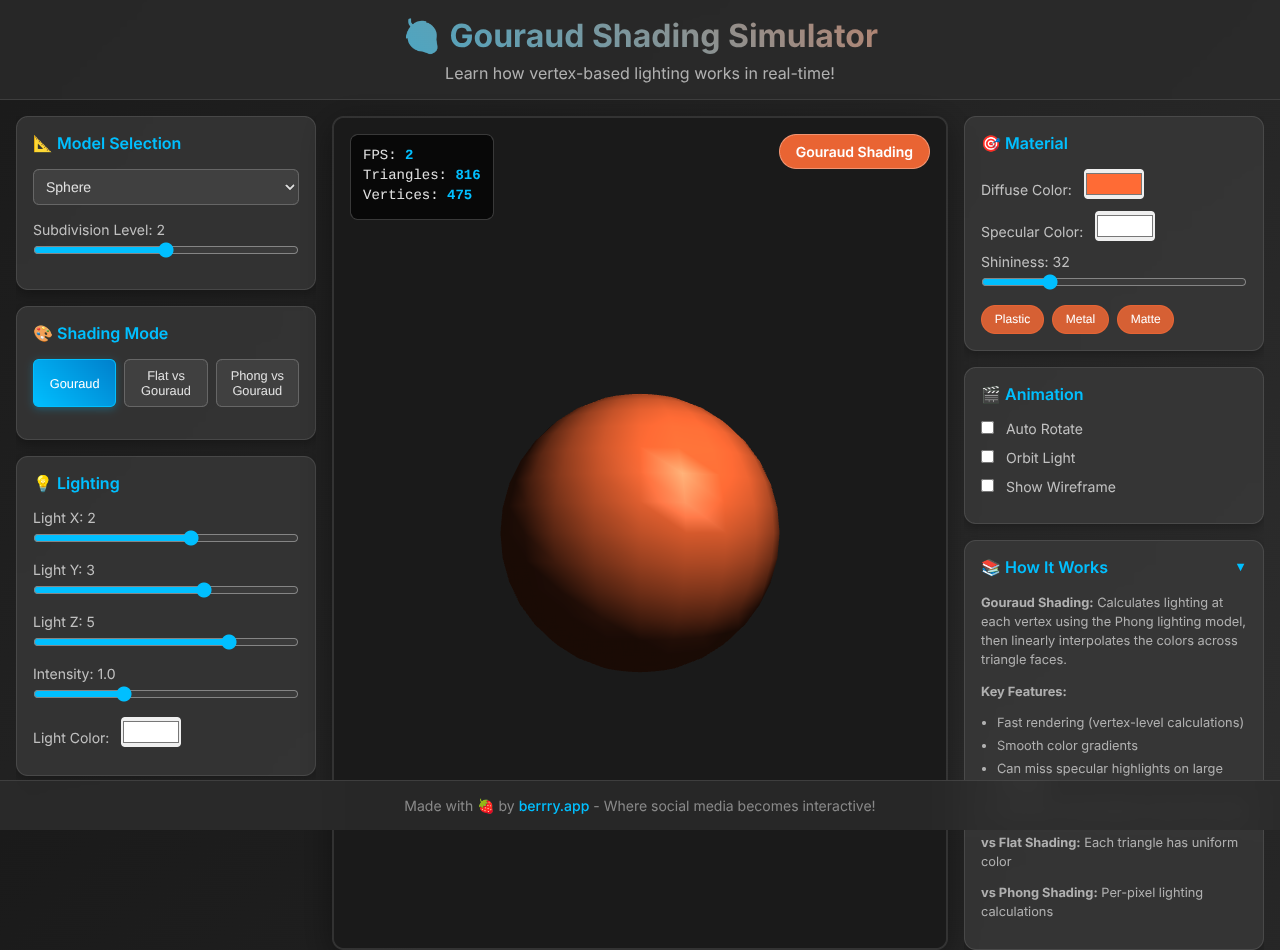Apply the Metal material preset
This screenshot has height=950, width=1280.
pos(1080,319)
